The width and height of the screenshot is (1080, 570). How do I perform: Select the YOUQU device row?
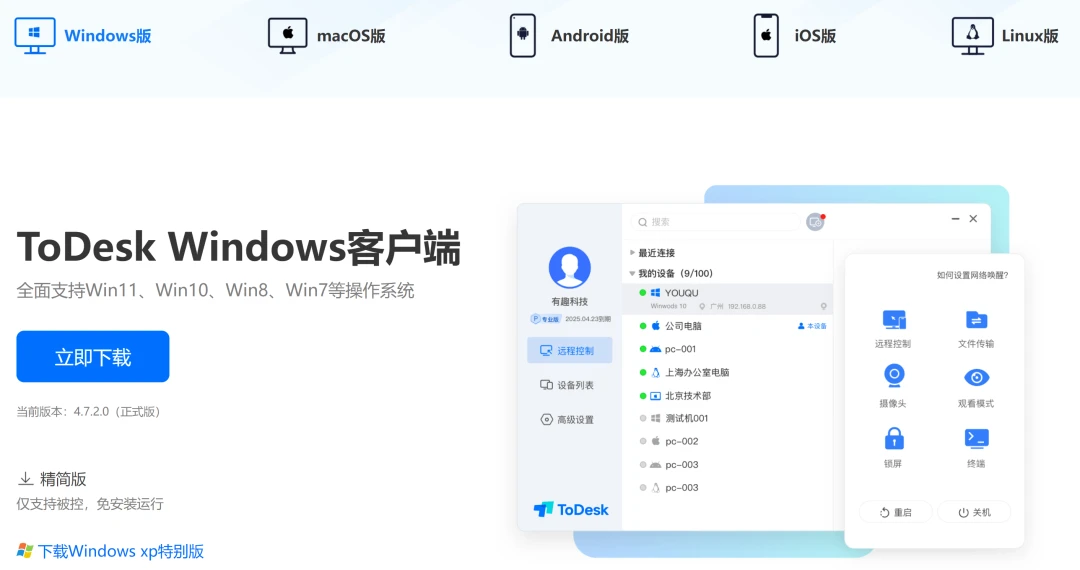click(727, 299)
